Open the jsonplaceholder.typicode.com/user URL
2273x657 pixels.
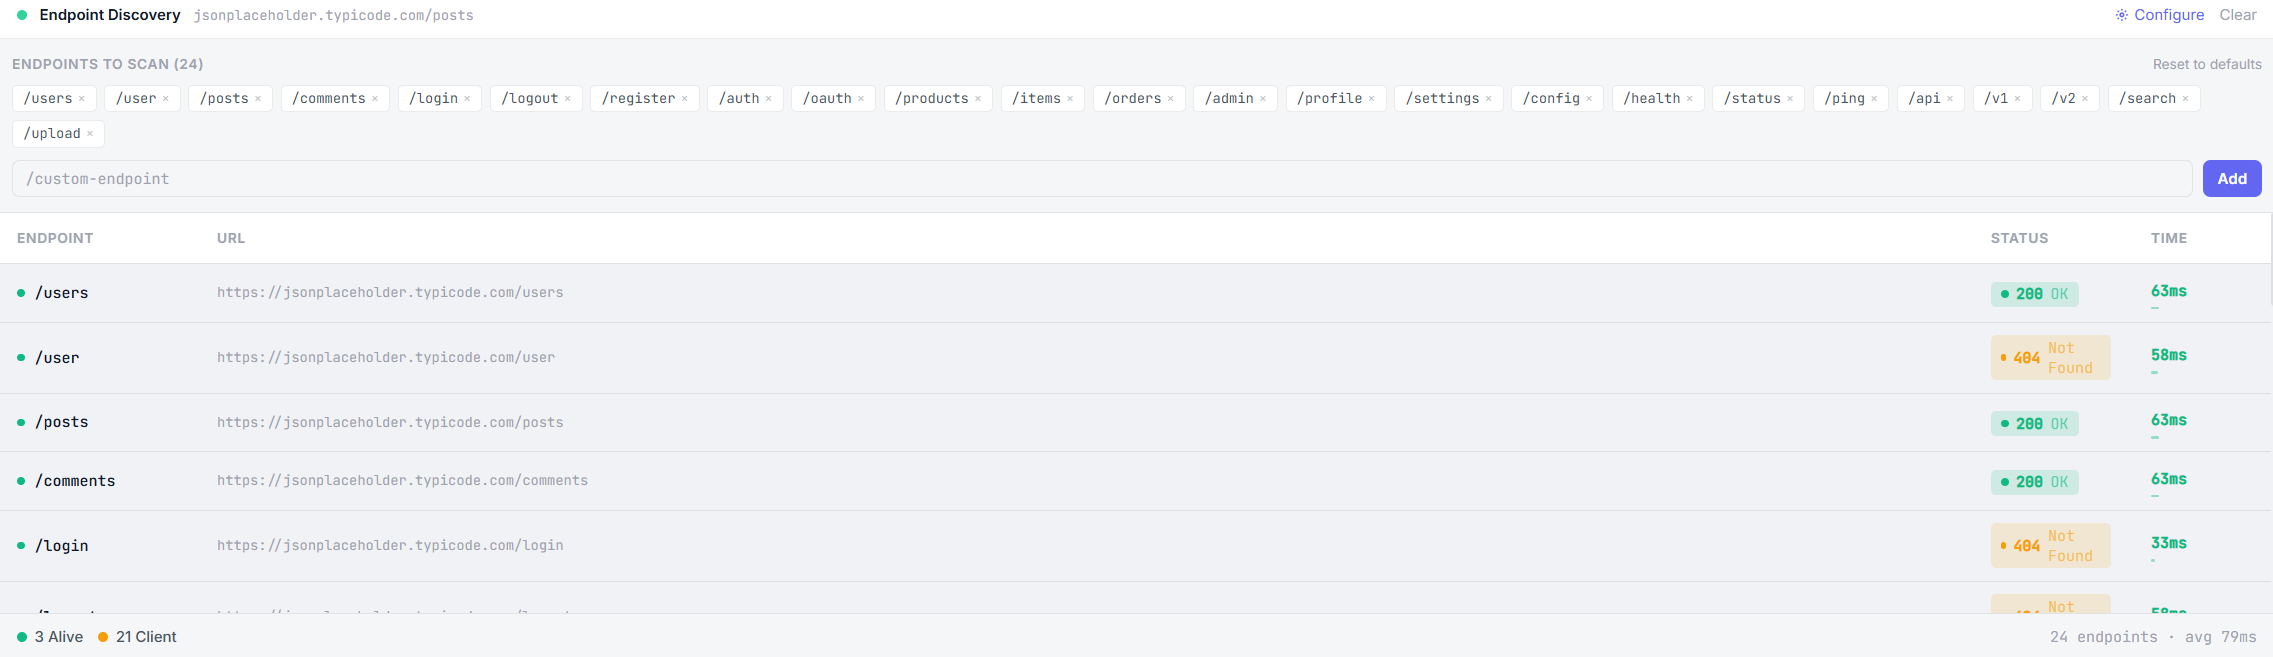point(386,358)
